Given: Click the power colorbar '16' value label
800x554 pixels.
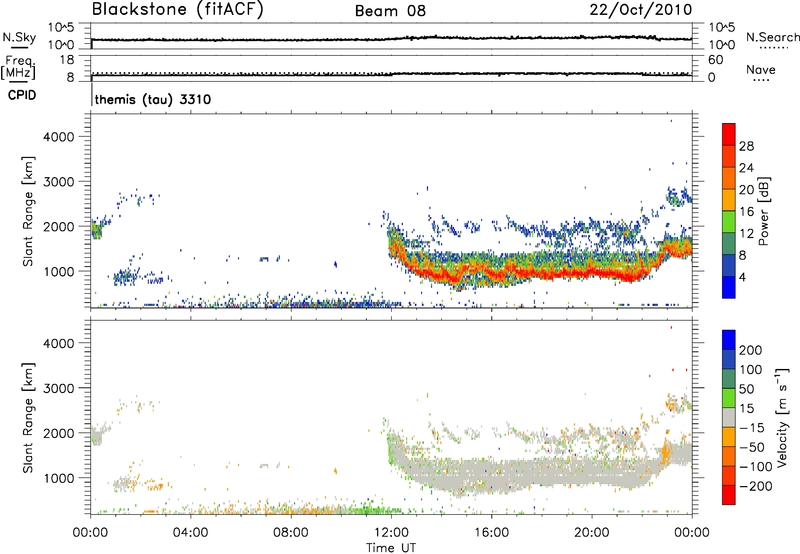Looking at the screenshot, I should 746,212.
